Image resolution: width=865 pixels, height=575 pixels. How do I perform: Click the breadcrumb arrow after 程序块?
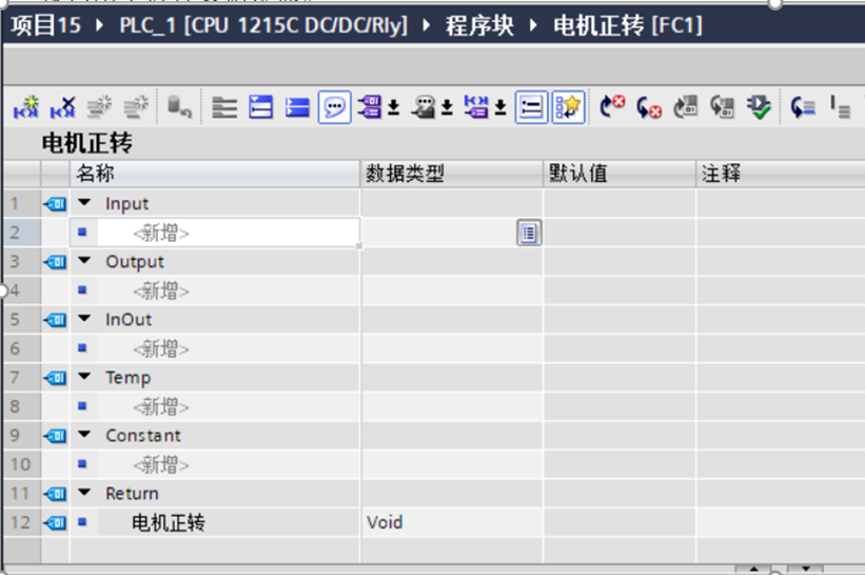tap(533, 25)
